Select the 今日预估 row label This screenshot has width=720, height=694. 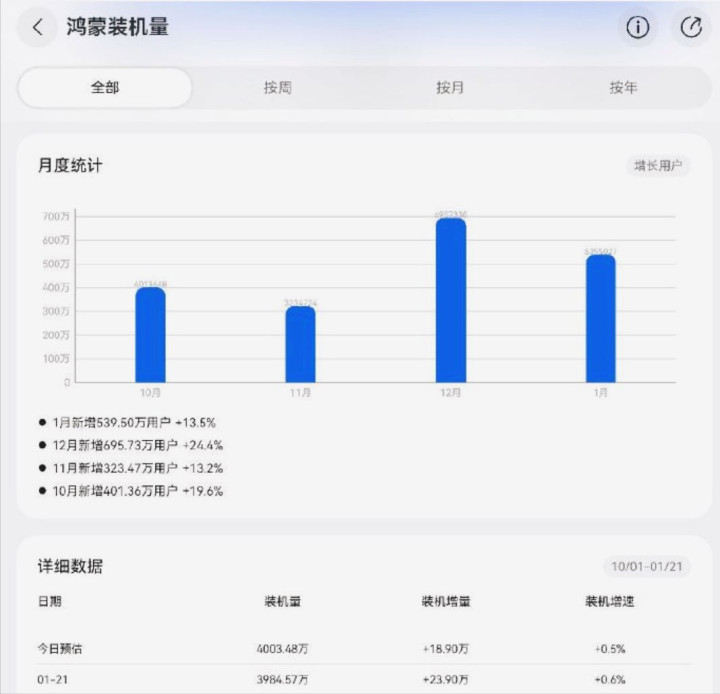[x=60, y=649]
